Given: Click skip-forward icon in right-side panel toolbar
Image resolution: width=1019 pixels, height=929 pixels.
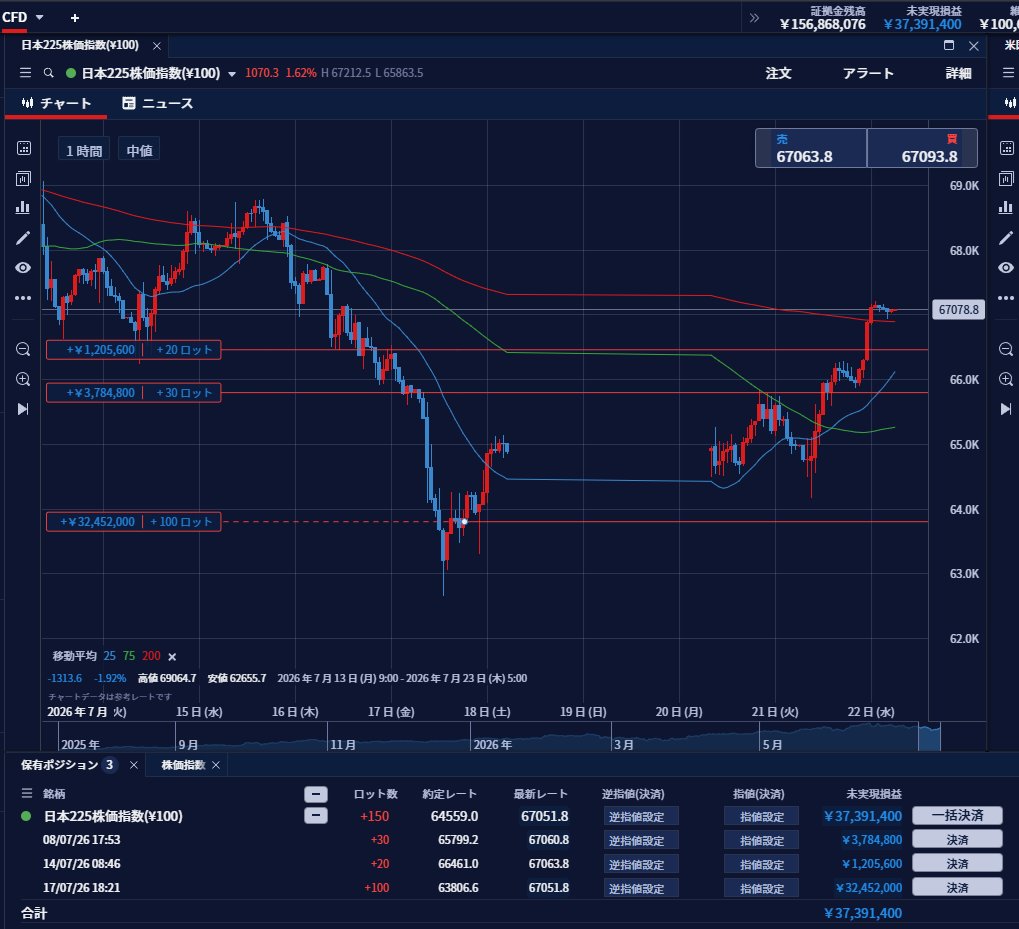Looking at the screenshot, I should 1006,409.
